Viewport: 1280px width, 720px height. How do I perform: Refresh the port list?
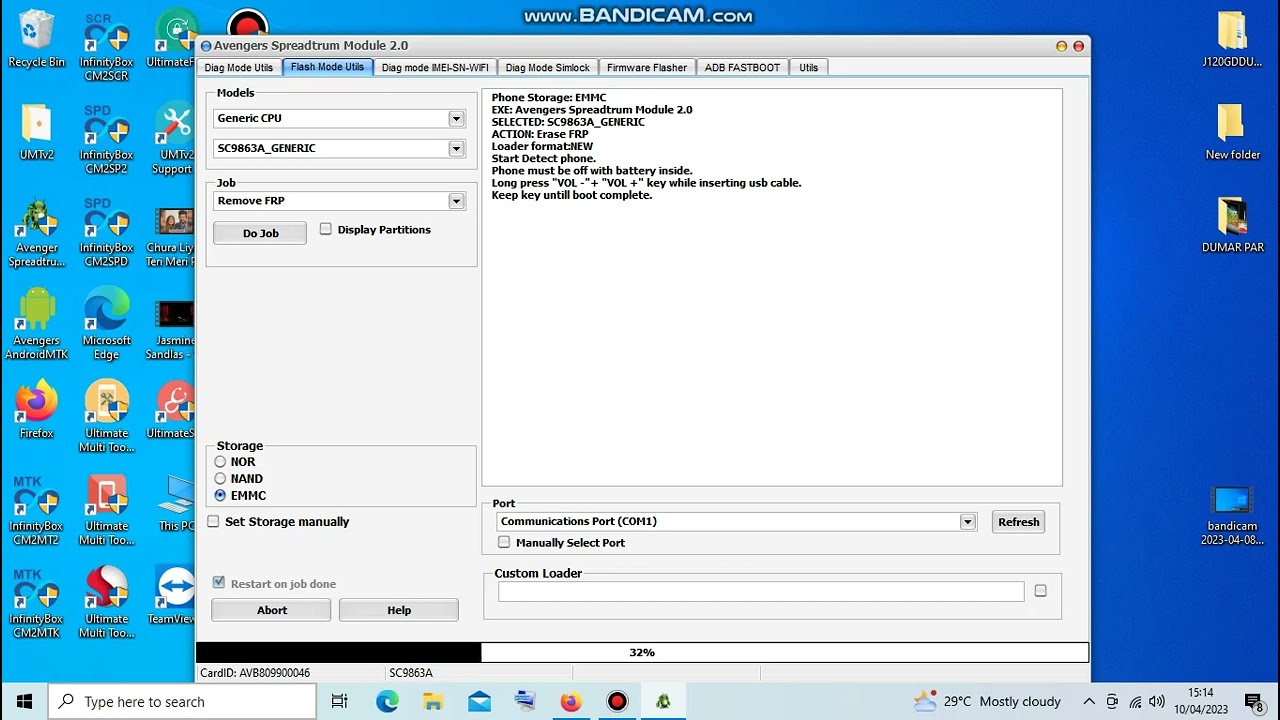coord(1018,522)
